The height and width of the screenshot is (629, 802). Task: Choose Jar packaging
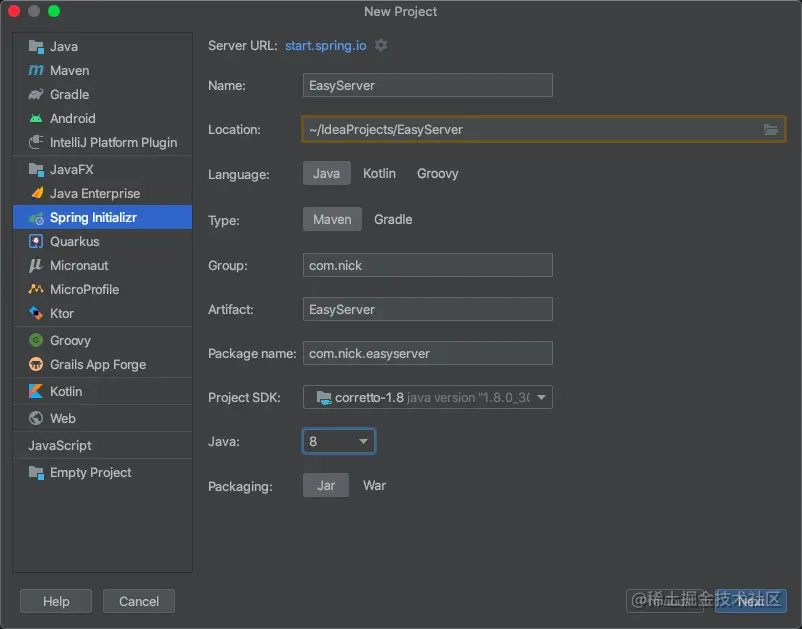[326, 485]
